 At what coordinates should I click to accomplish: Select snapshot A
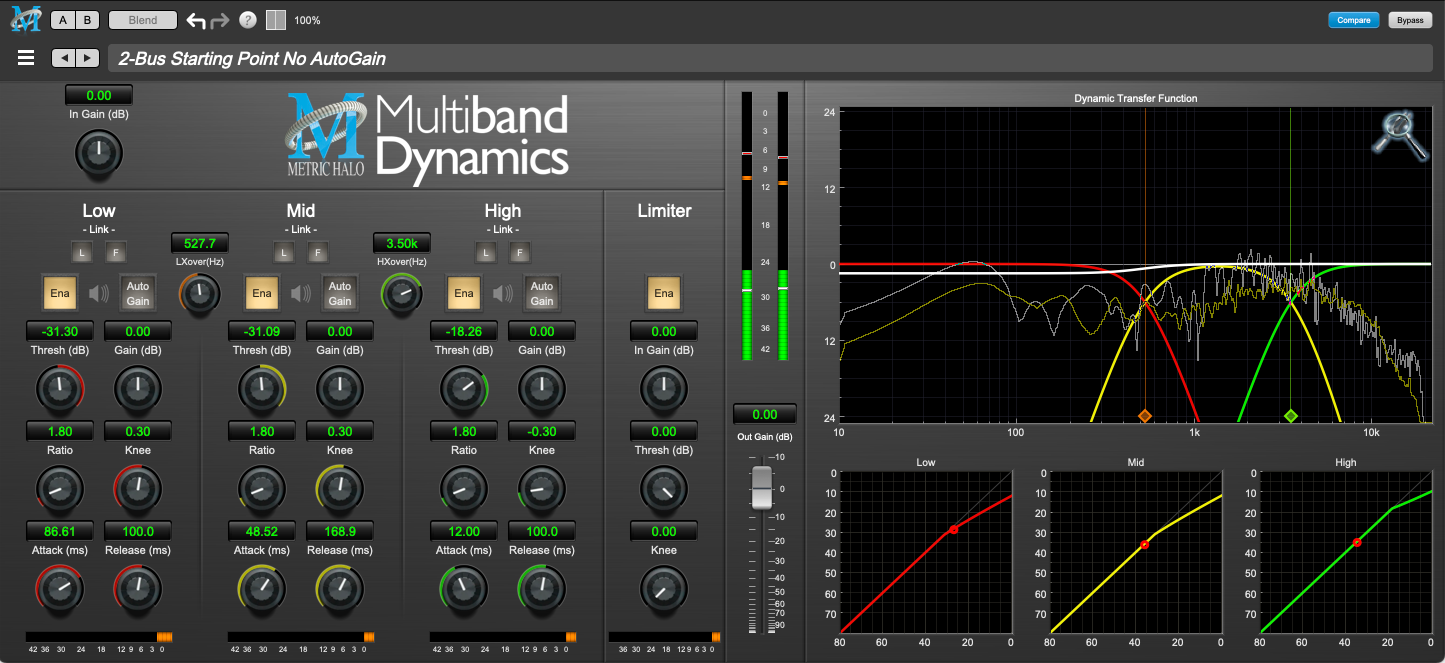[x=61, y=19]
